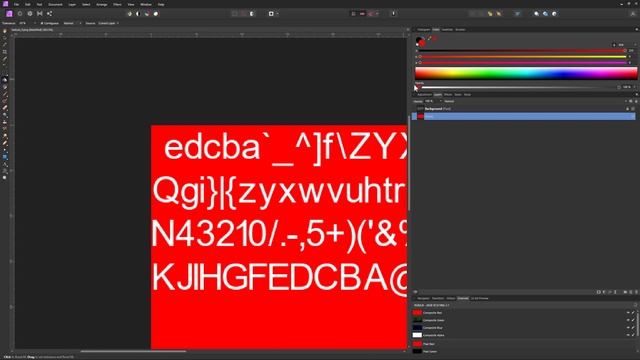Screen dimensions: 640x360
Task: Toggle visibility of Composite Blue channel
Action: coord(628,327)
